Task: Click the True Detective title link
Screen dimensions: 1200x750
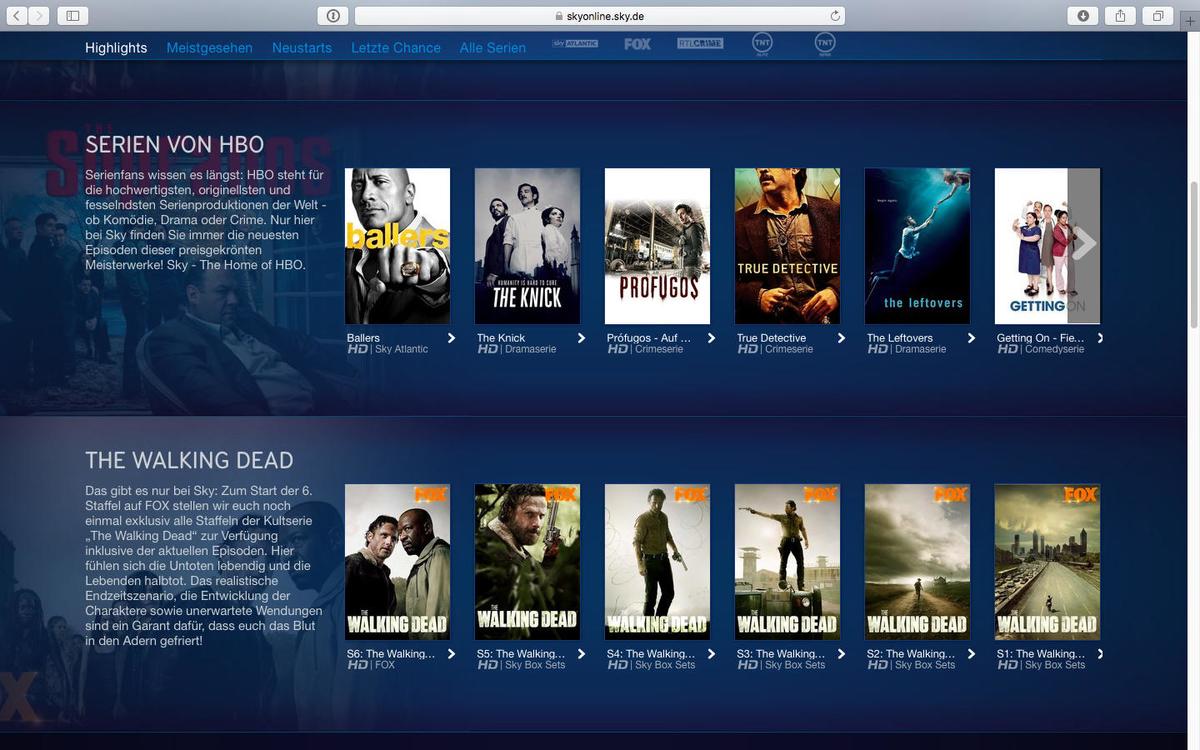Action: (x=771, y=338)
